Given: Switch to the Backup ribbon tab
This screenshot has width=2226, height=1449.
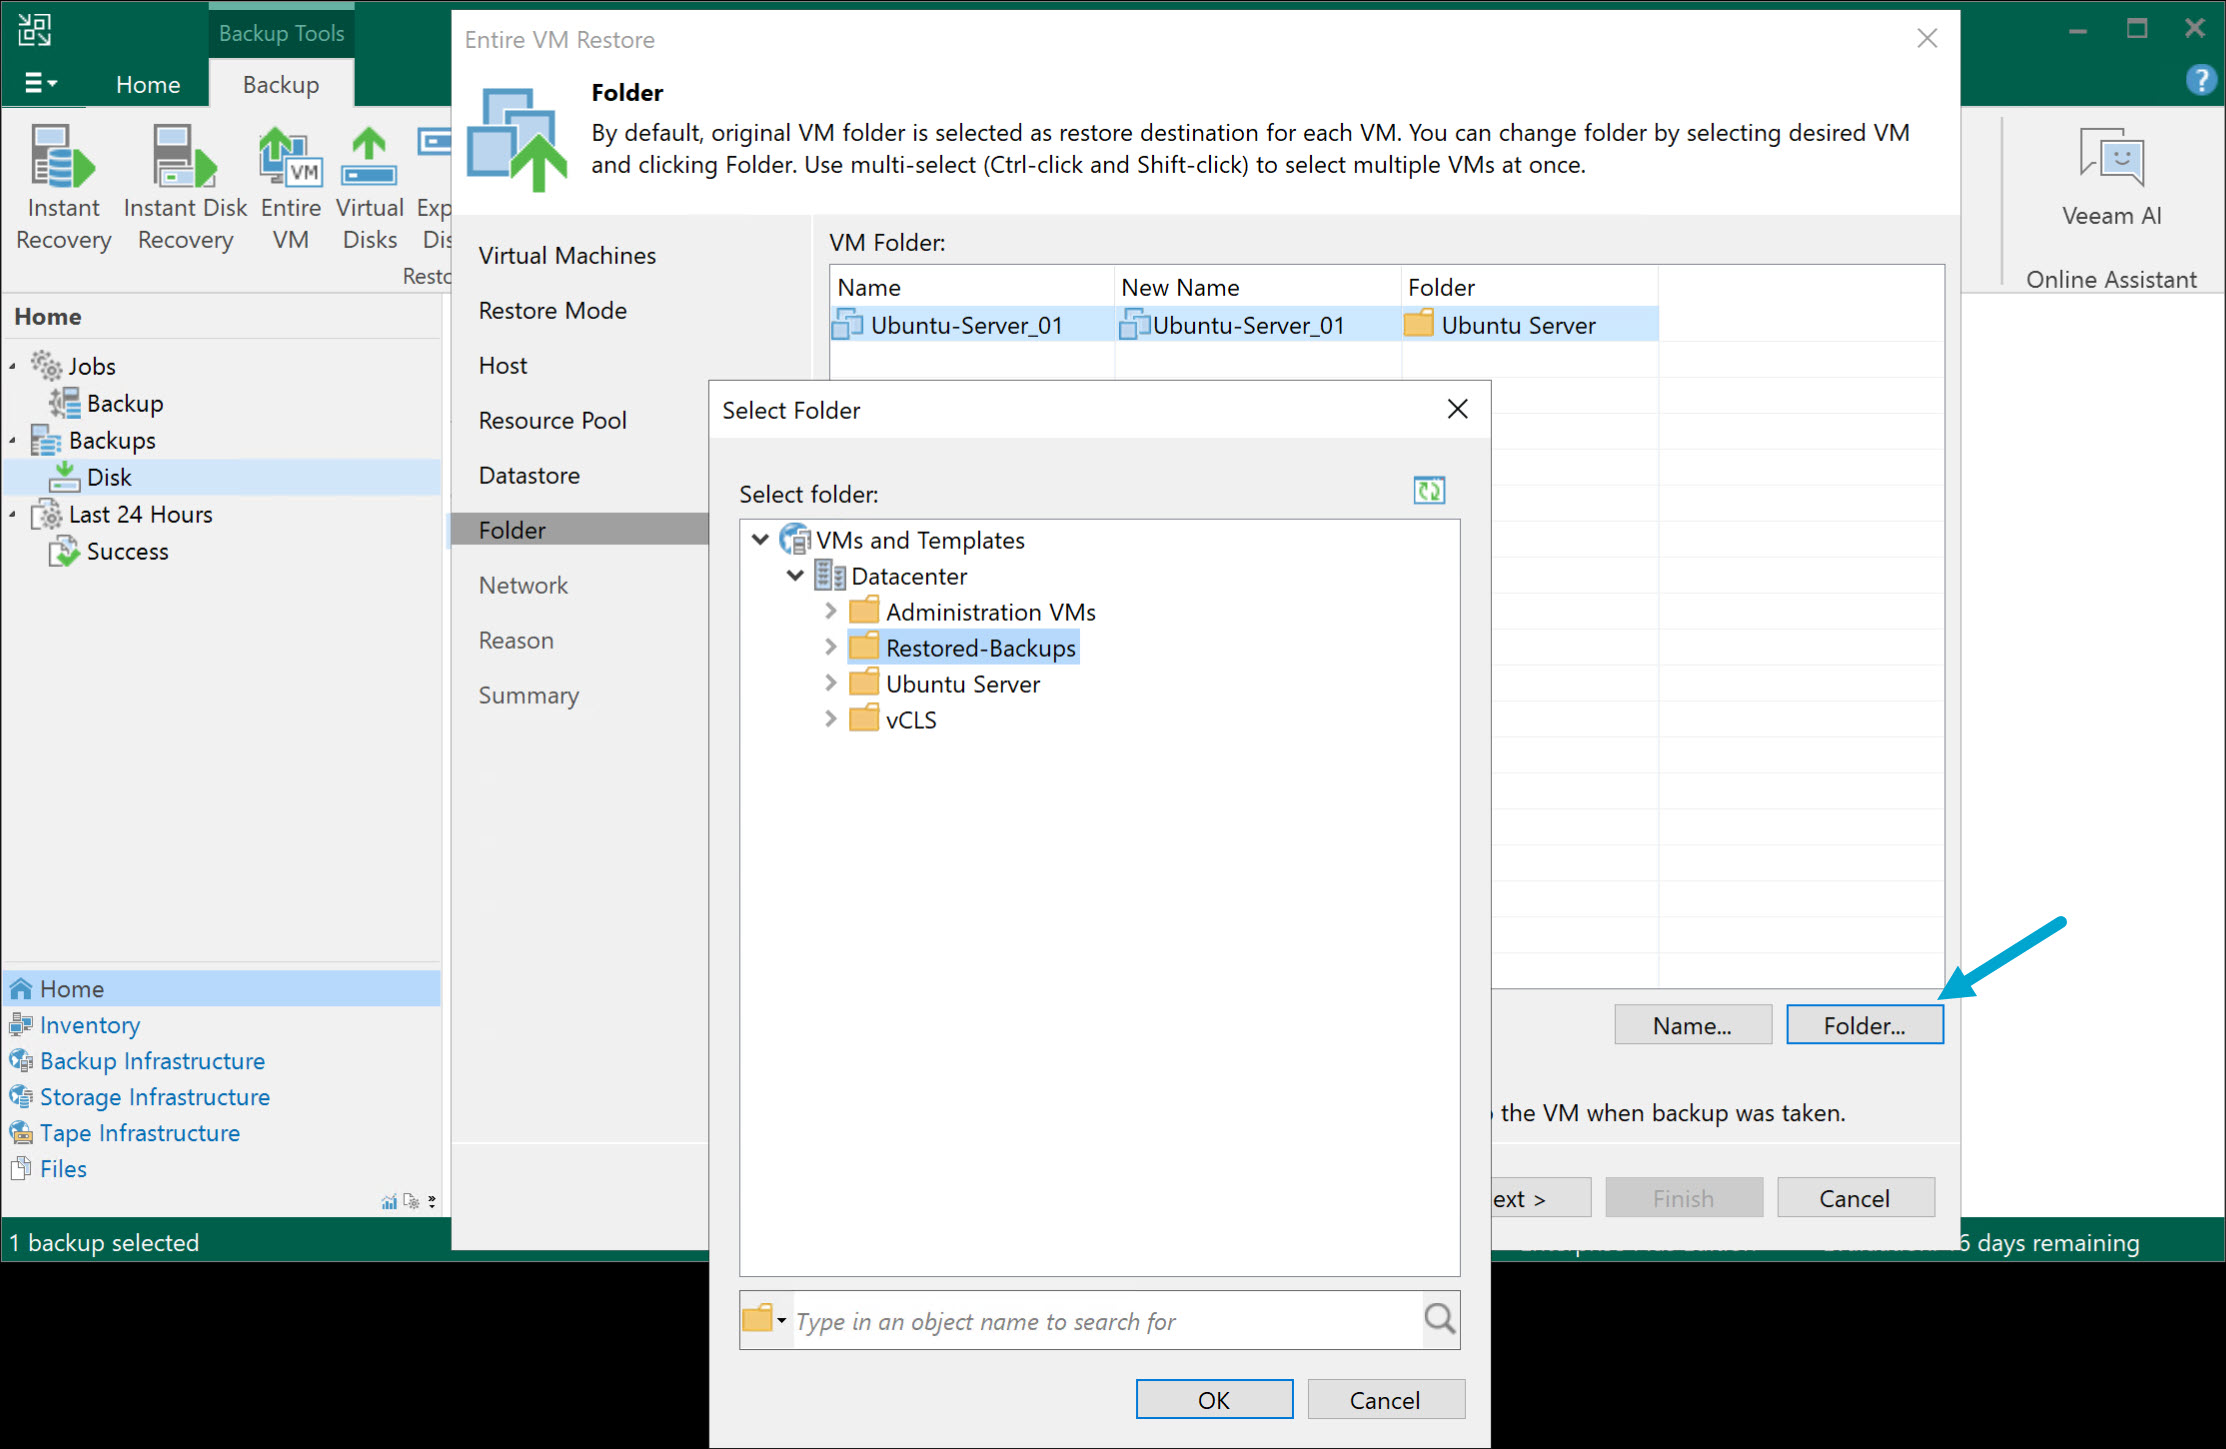Looking at the screenshot, I should tap(280, 84).
